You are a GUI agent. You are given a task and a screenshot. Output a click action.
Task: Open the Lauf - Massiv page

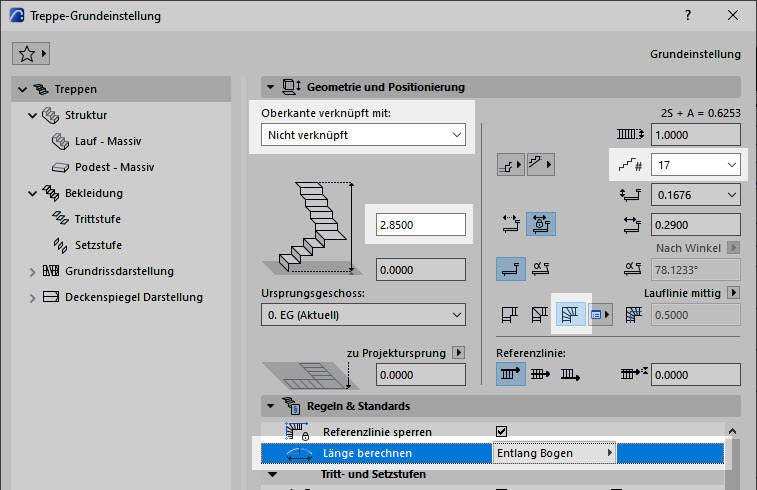click(108, 141)
